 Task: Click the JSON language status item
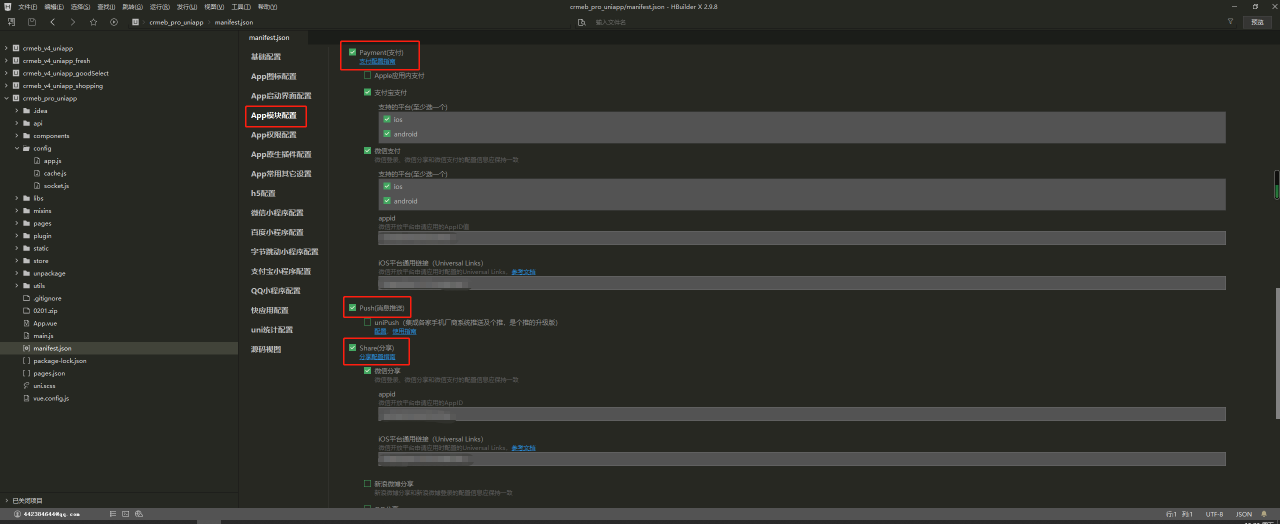tap(1244, 514)
